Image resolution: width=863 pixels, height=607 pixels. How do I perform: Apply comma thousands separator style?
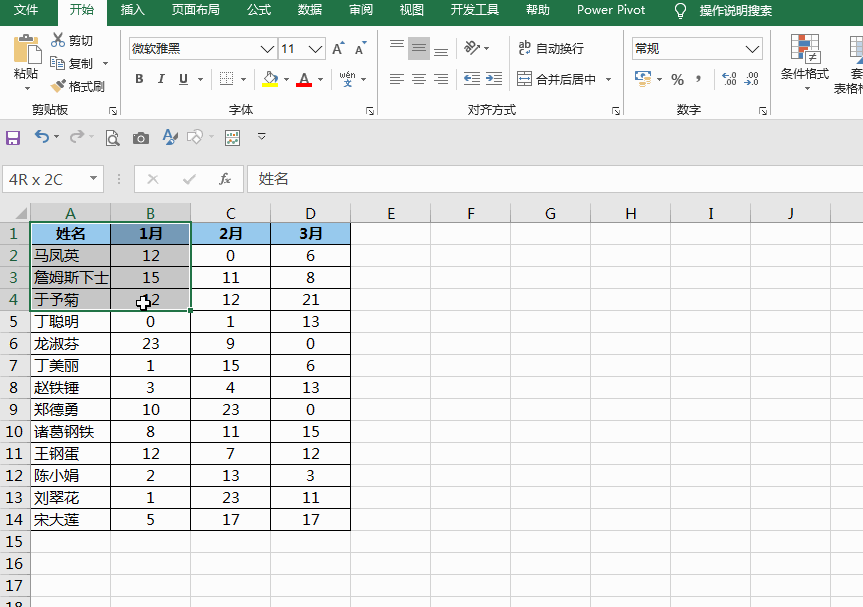tap(698, 79)
